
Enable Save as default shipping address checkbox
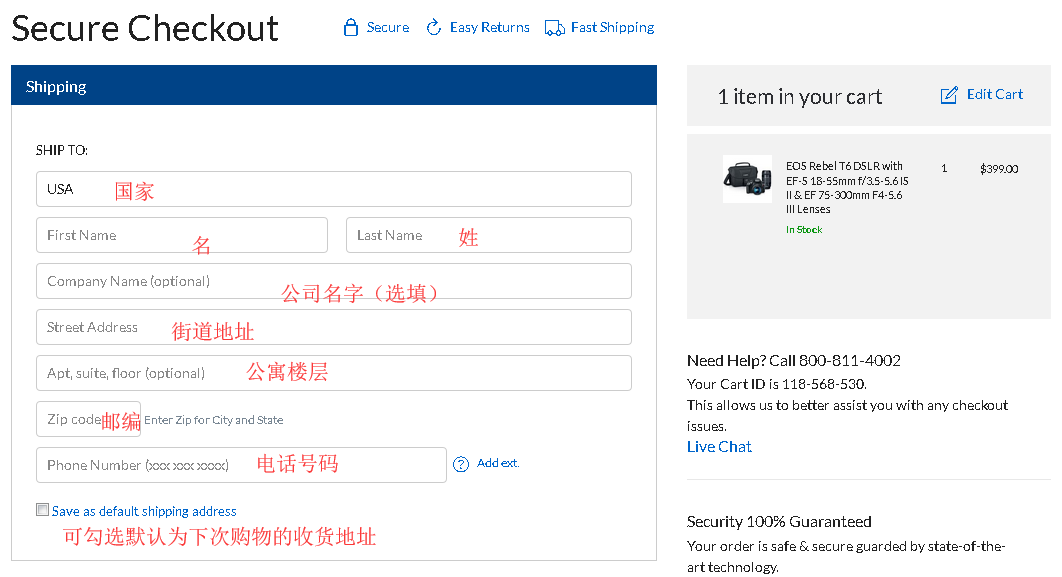(42, 510)
